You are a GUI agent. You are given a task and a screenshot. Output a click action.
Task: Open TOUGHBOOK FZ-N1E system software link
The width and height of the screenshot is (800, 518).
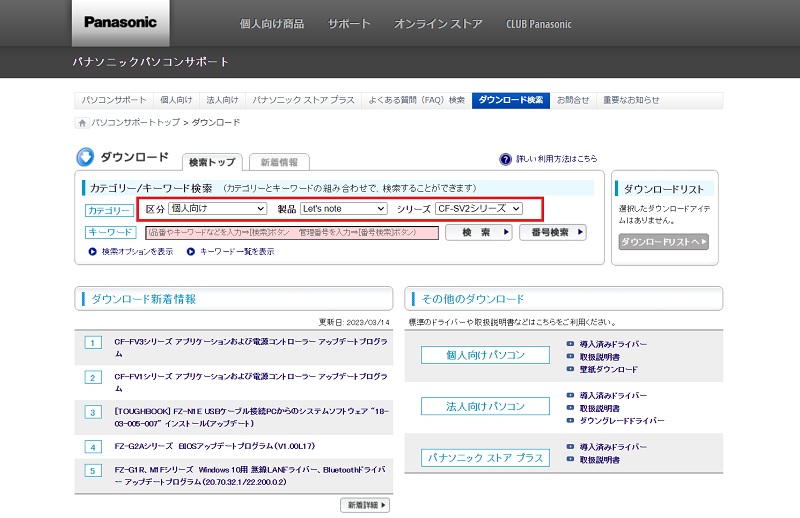251,417
